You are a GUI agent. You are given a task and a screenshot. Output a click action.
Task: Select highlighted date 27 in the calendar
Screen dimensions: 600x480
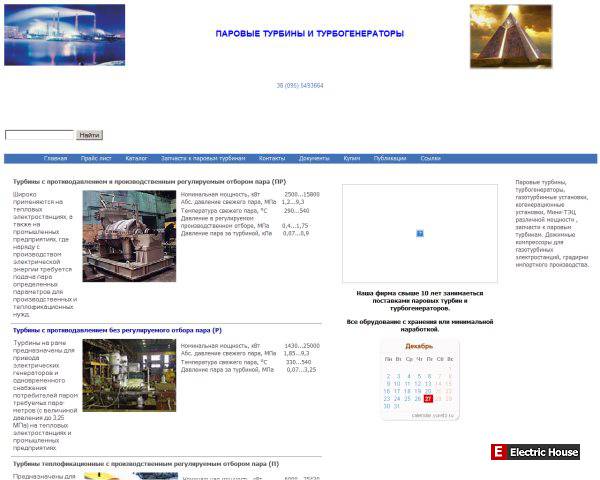tap(428, 398)
